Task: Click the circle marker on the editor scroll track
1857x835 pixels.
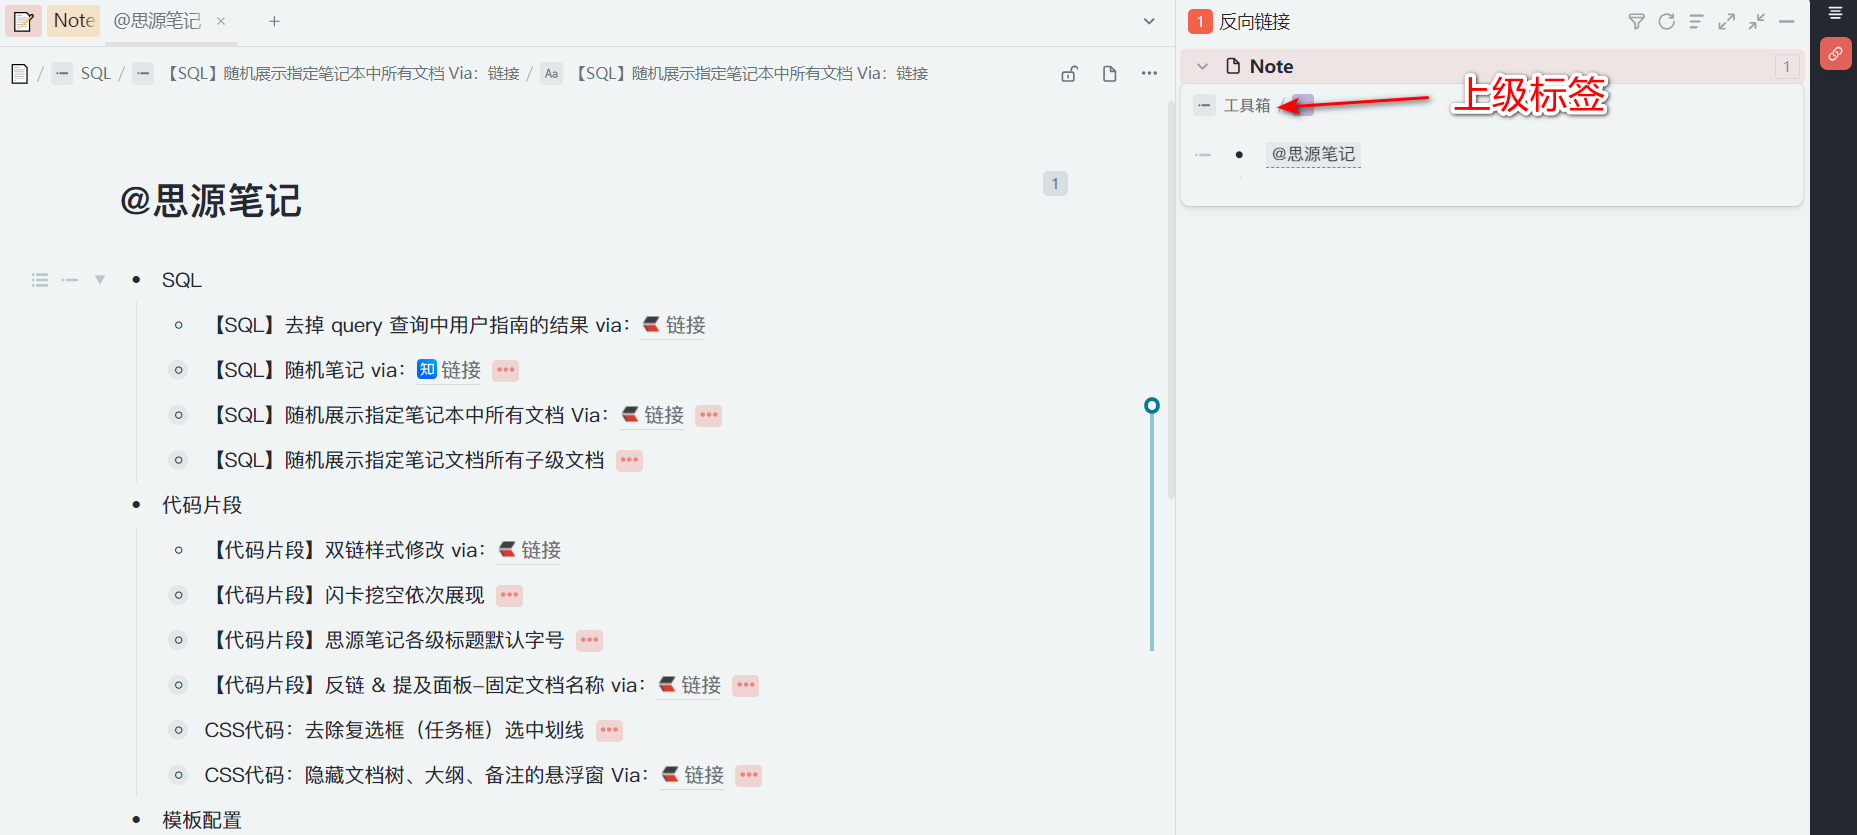Action: 1152,406
